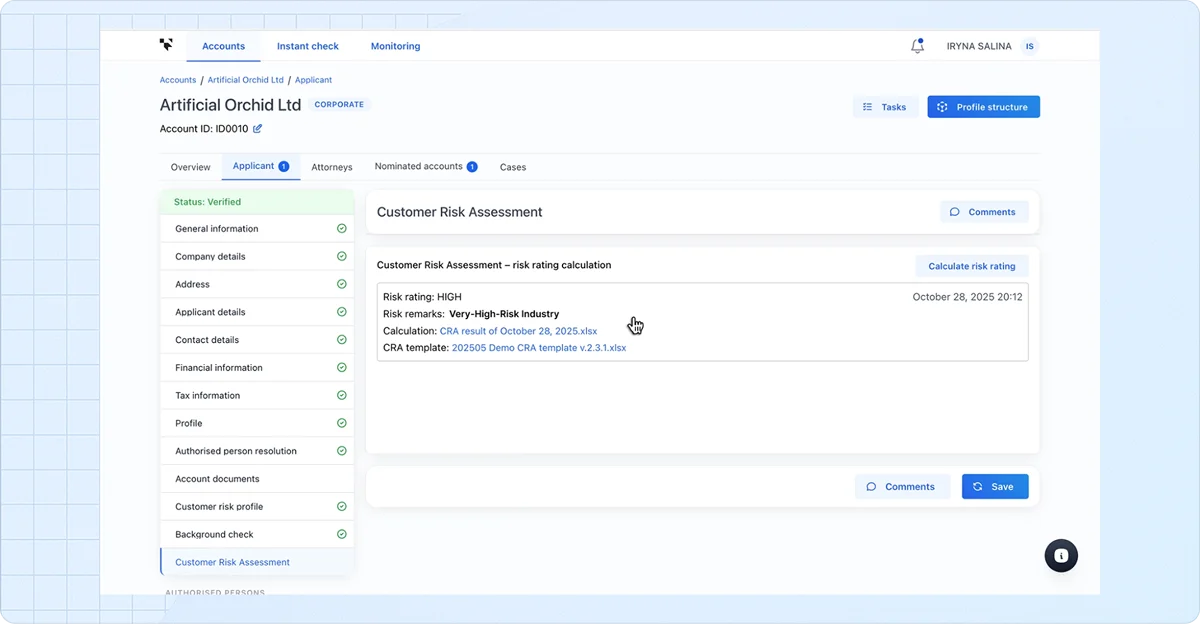Viewport: 1200px width, 624px height.
Task: Click the Applicant breadcrumb link
Action: (x=313, y=80)
